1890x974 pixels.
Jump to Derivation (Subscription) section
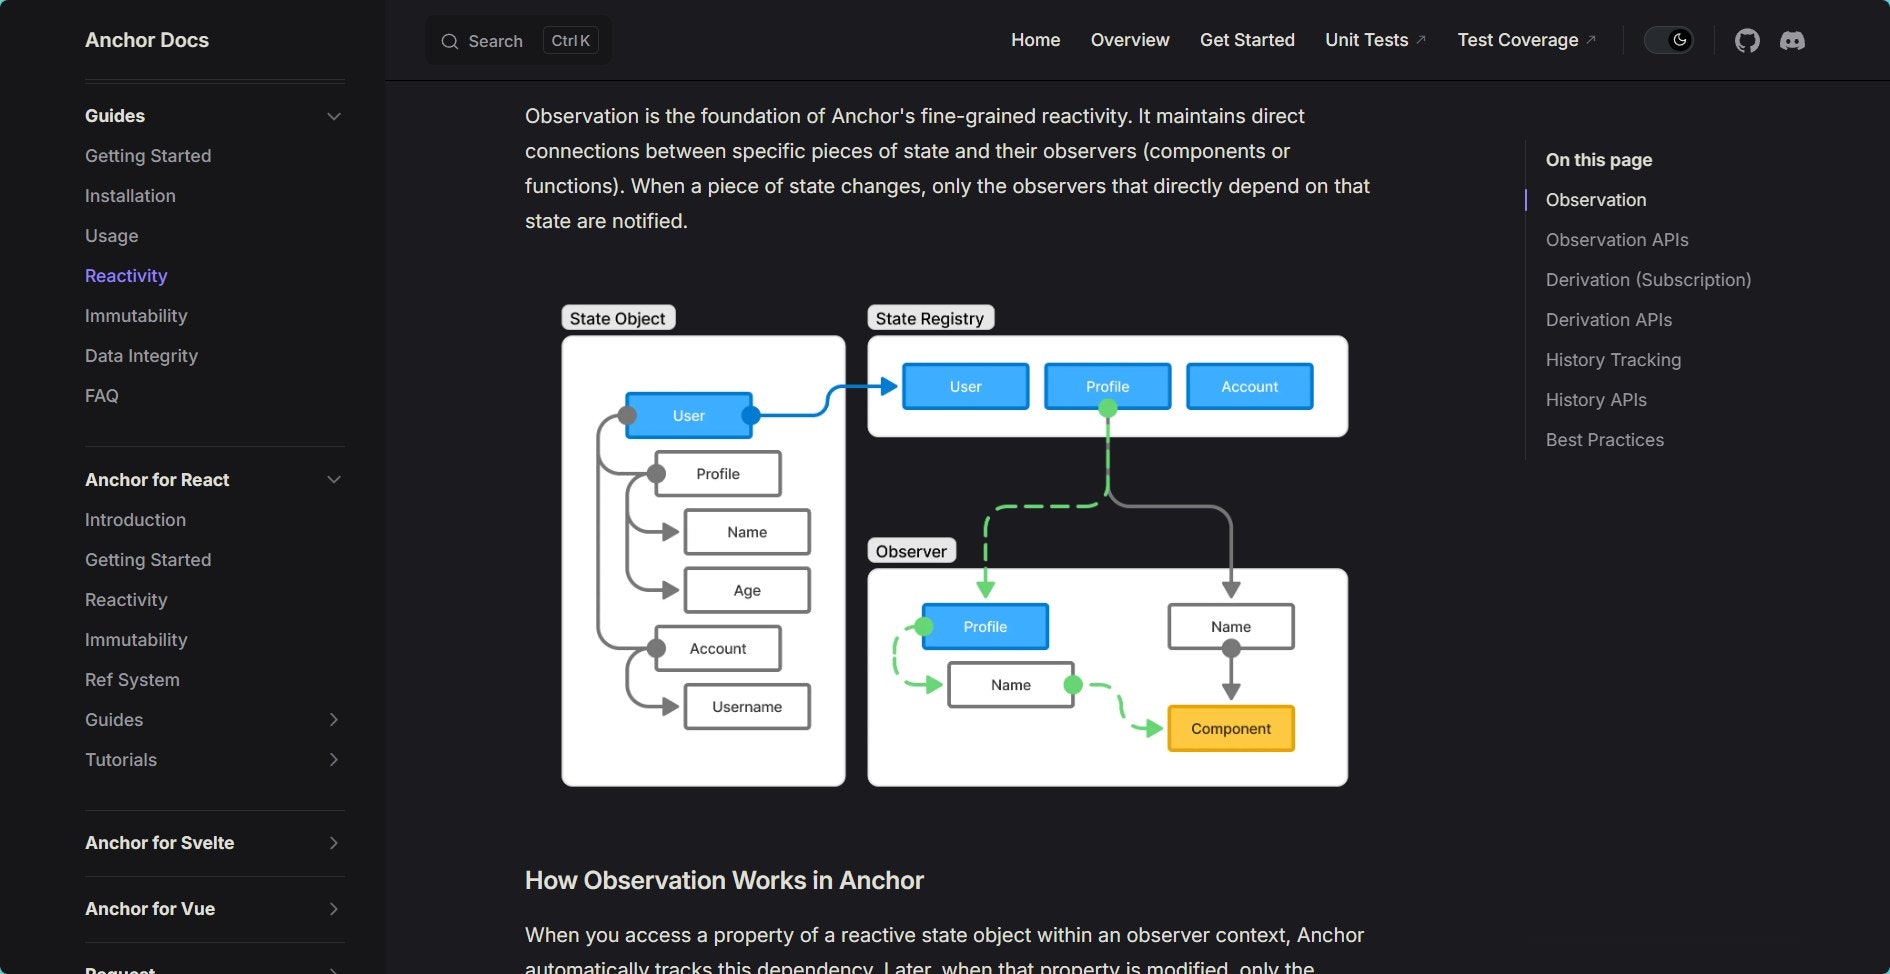(x=1648, y=280)
